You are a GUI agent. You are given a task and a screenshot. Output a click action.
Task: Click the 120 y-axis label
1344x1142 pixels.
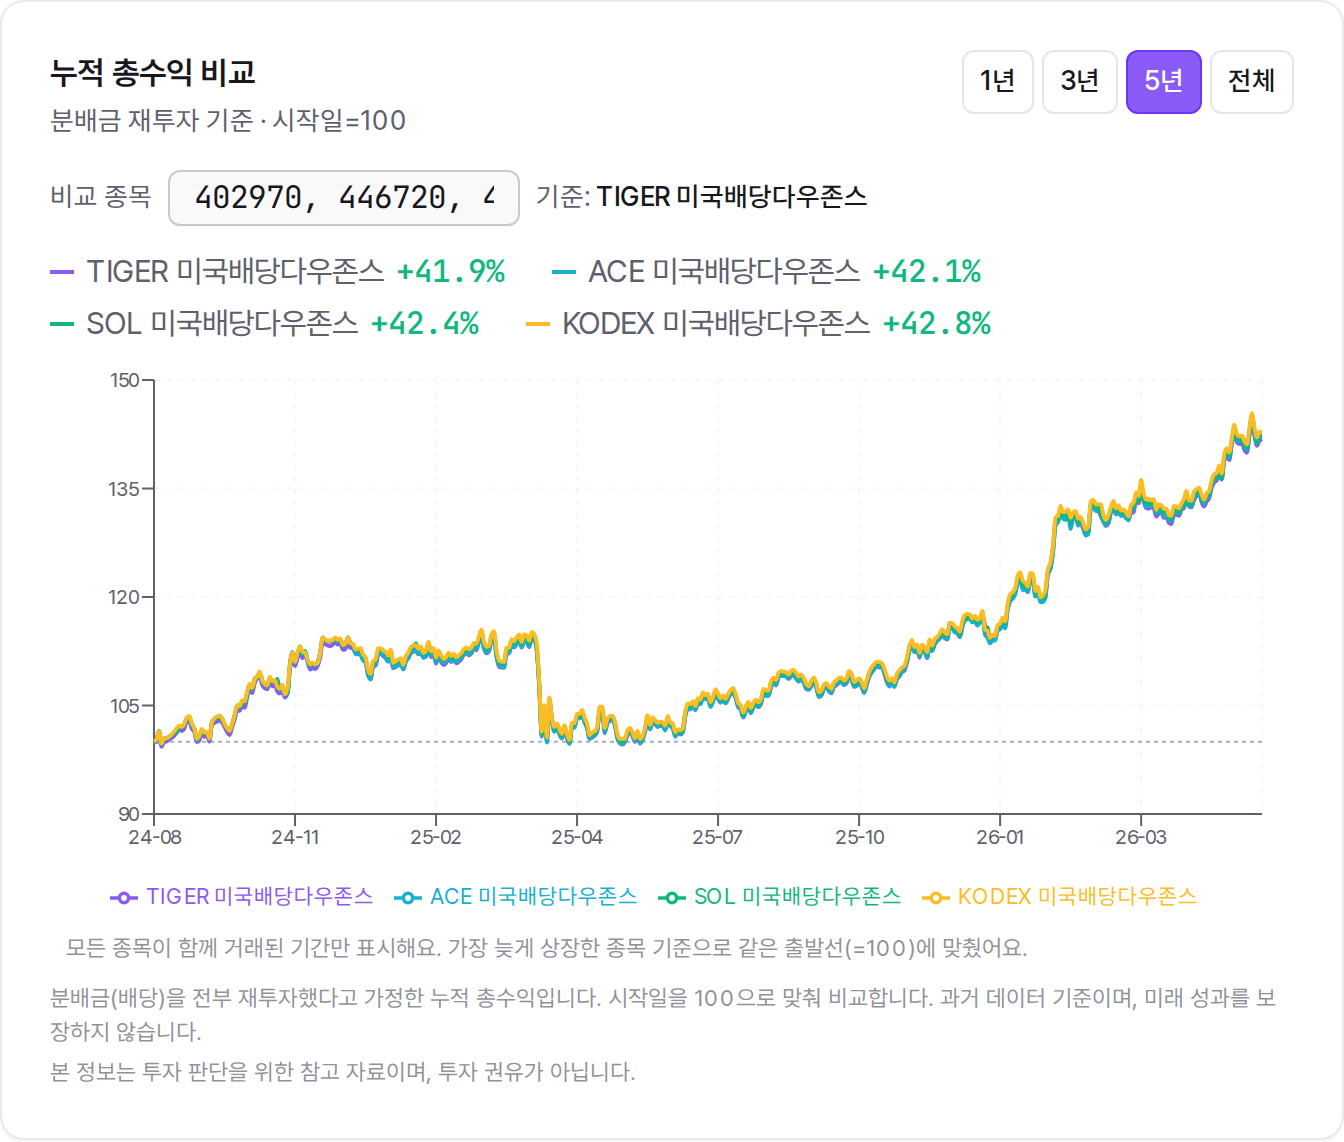[125, 598]
